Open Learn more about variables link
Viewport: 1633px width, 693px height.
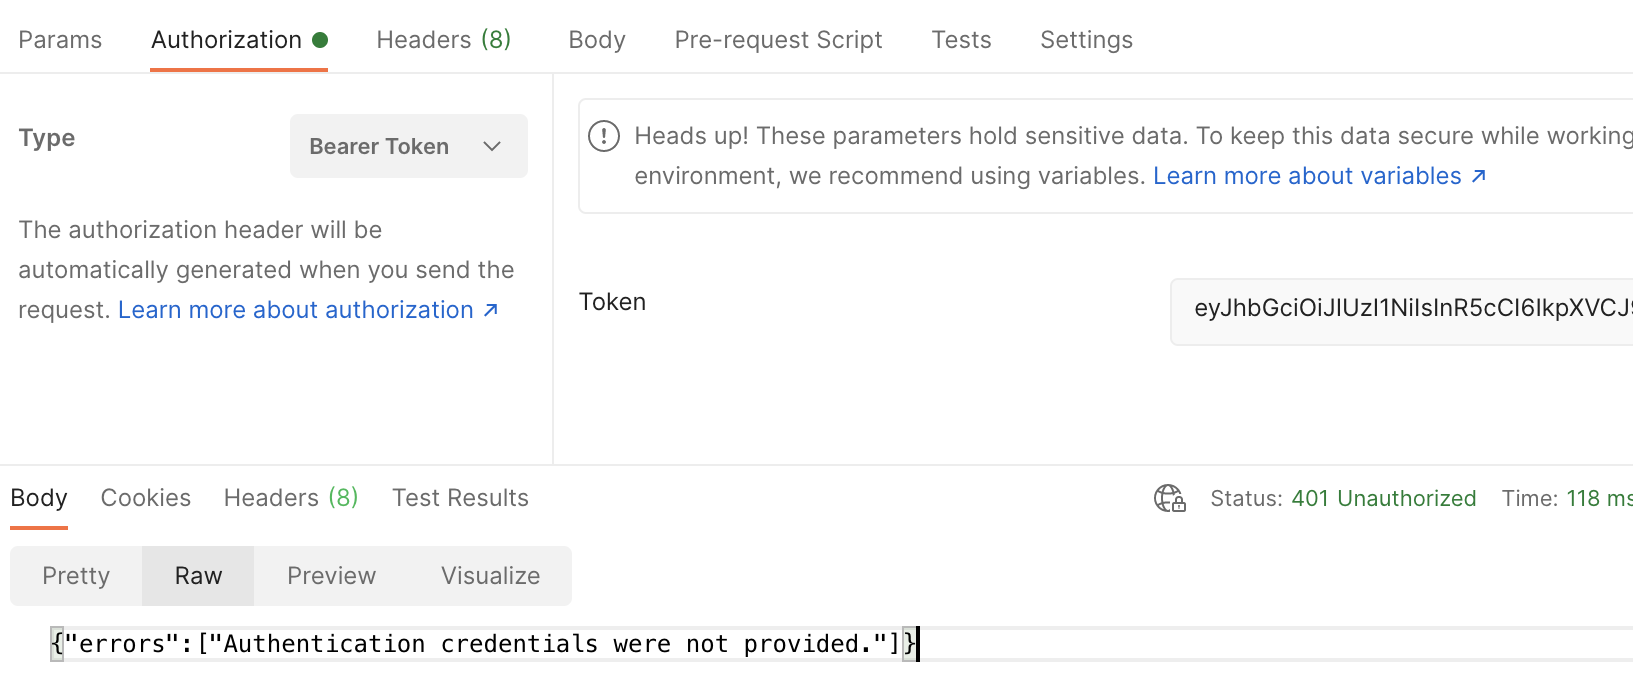click(1307, 176)
